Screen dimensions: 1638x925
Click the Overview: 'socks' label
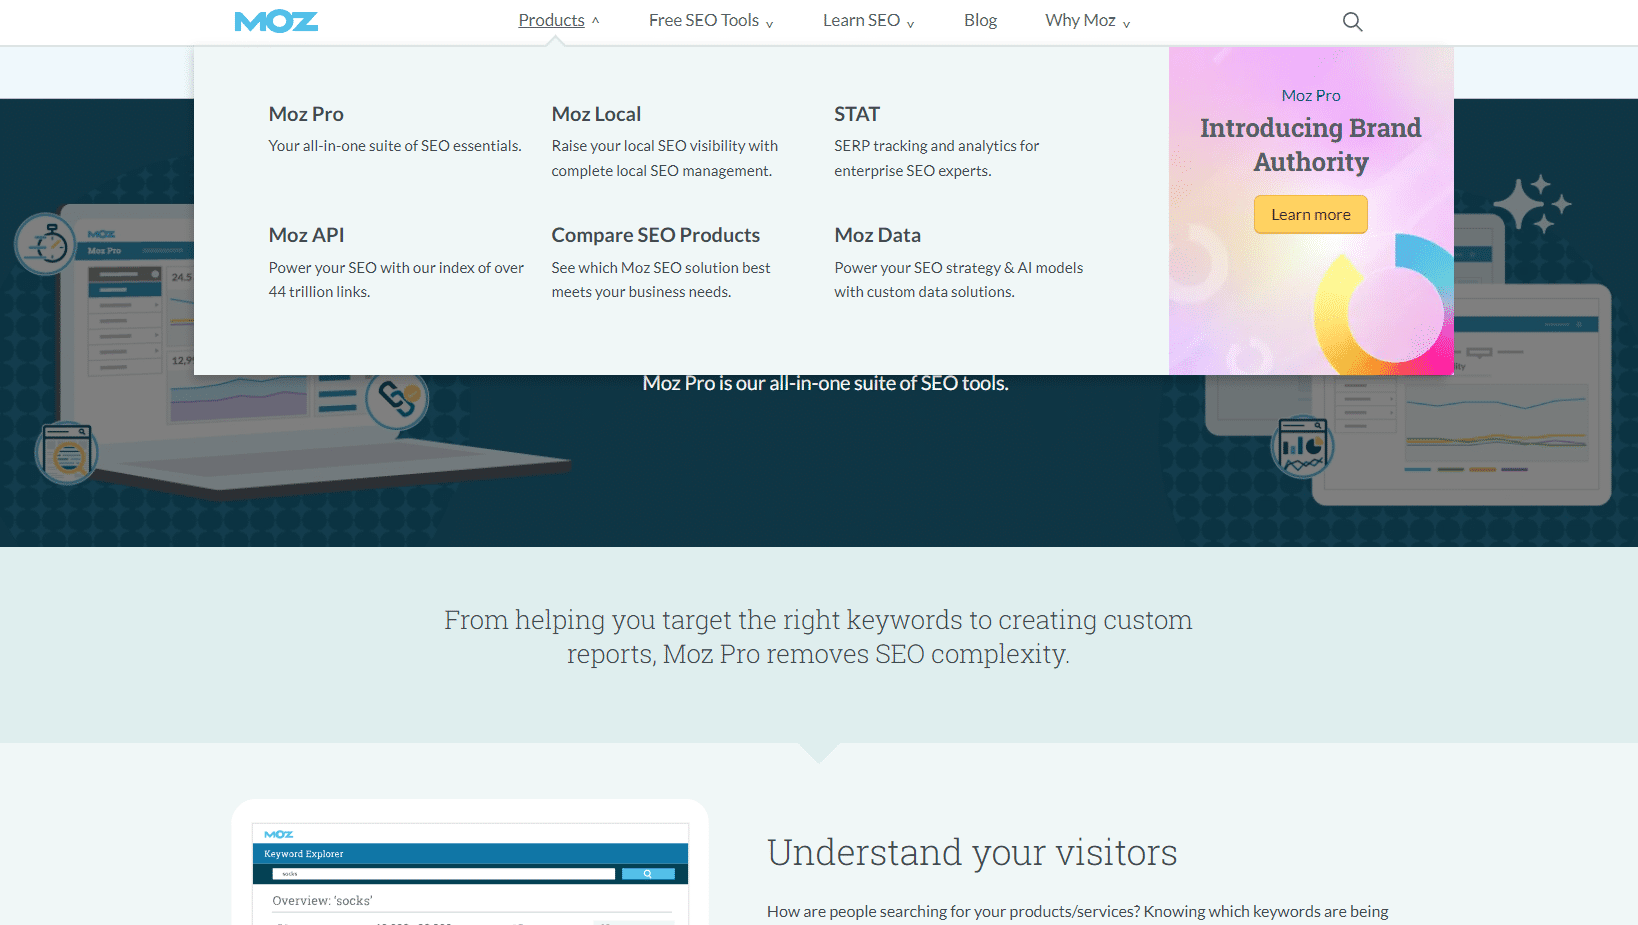(322, 901)
